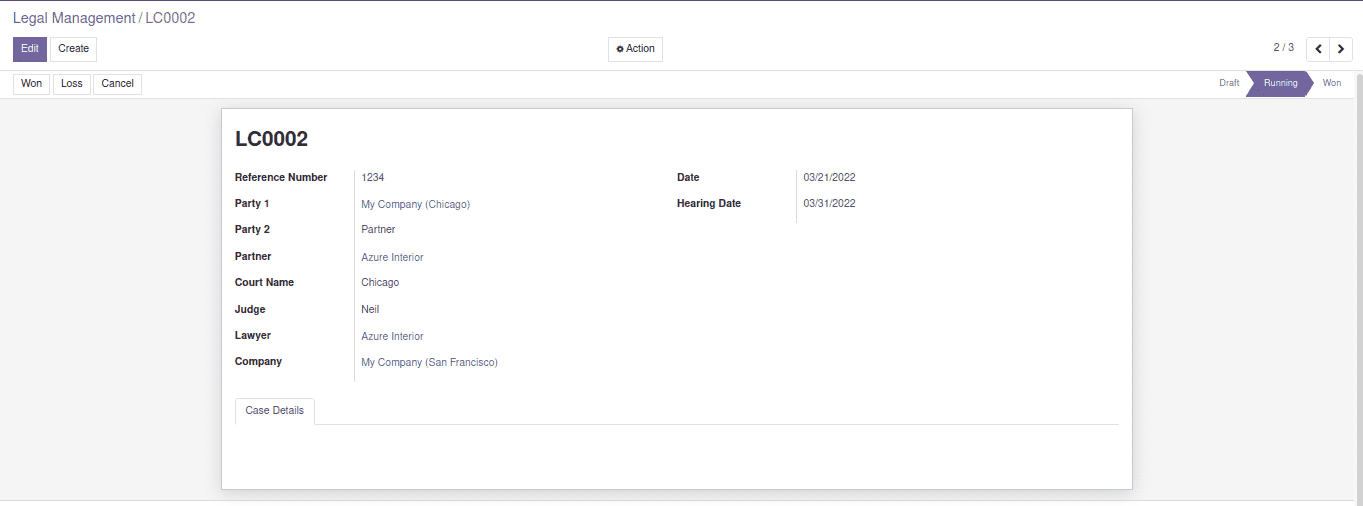Open the Lawyer Azure Interior link

(392, 336)
